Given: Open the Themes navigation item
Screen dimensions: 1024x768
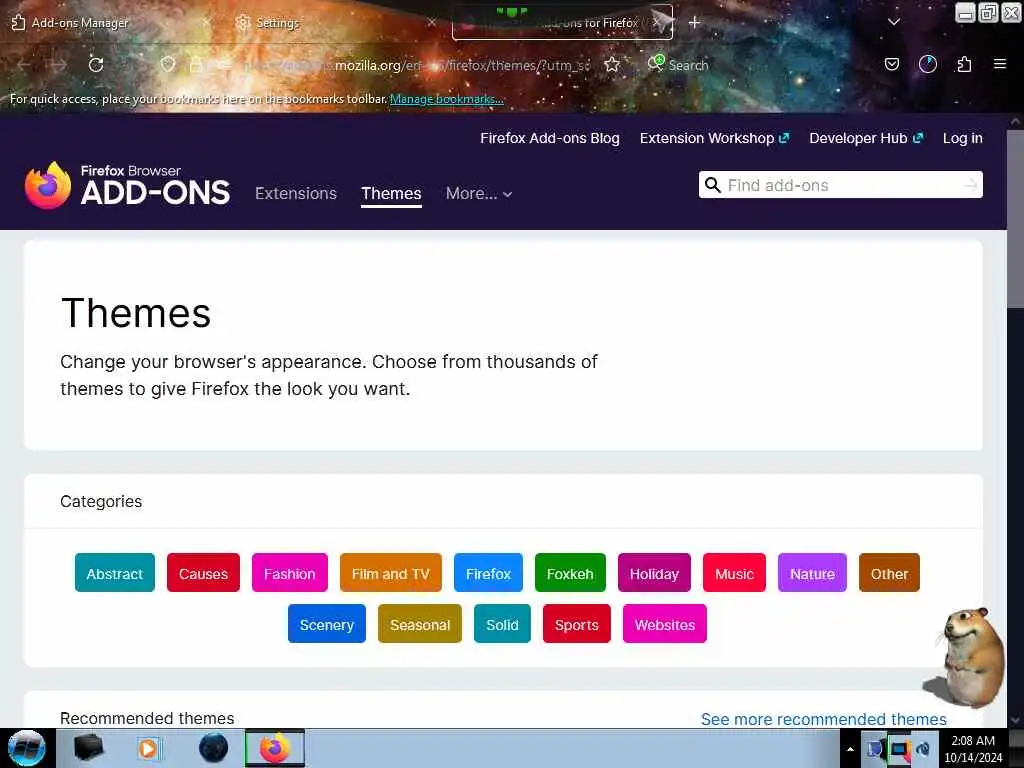Looking at the screenshot, I should (x=391, y=194).
